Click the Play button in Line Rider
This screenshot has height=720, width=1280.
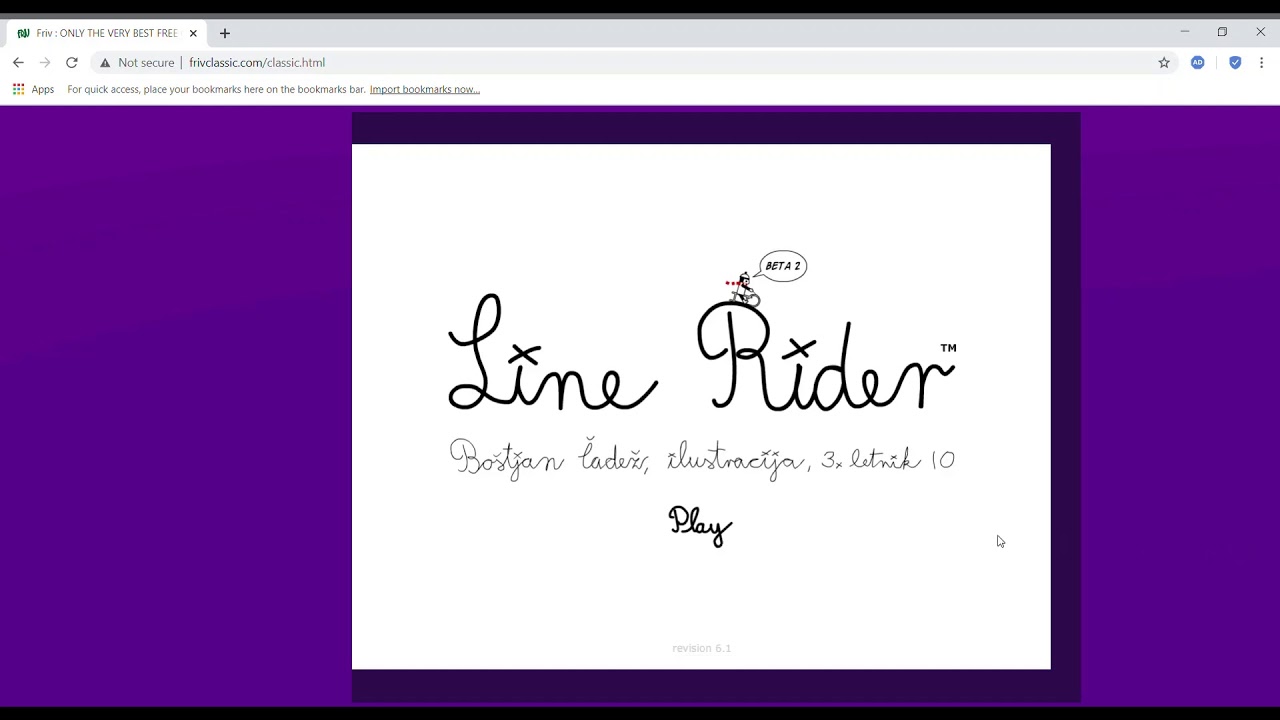pos(700,524)
